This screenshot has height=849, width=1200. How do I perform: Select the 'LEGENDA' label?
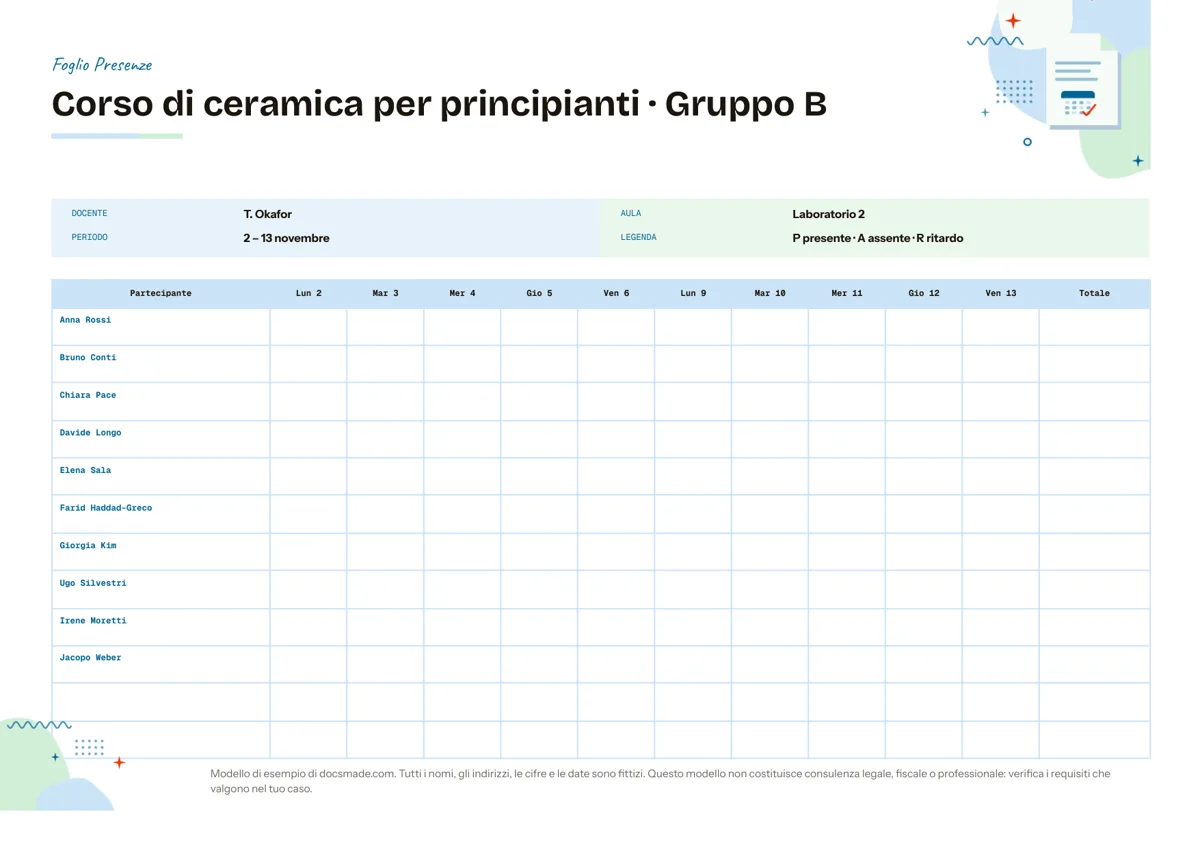638,238
